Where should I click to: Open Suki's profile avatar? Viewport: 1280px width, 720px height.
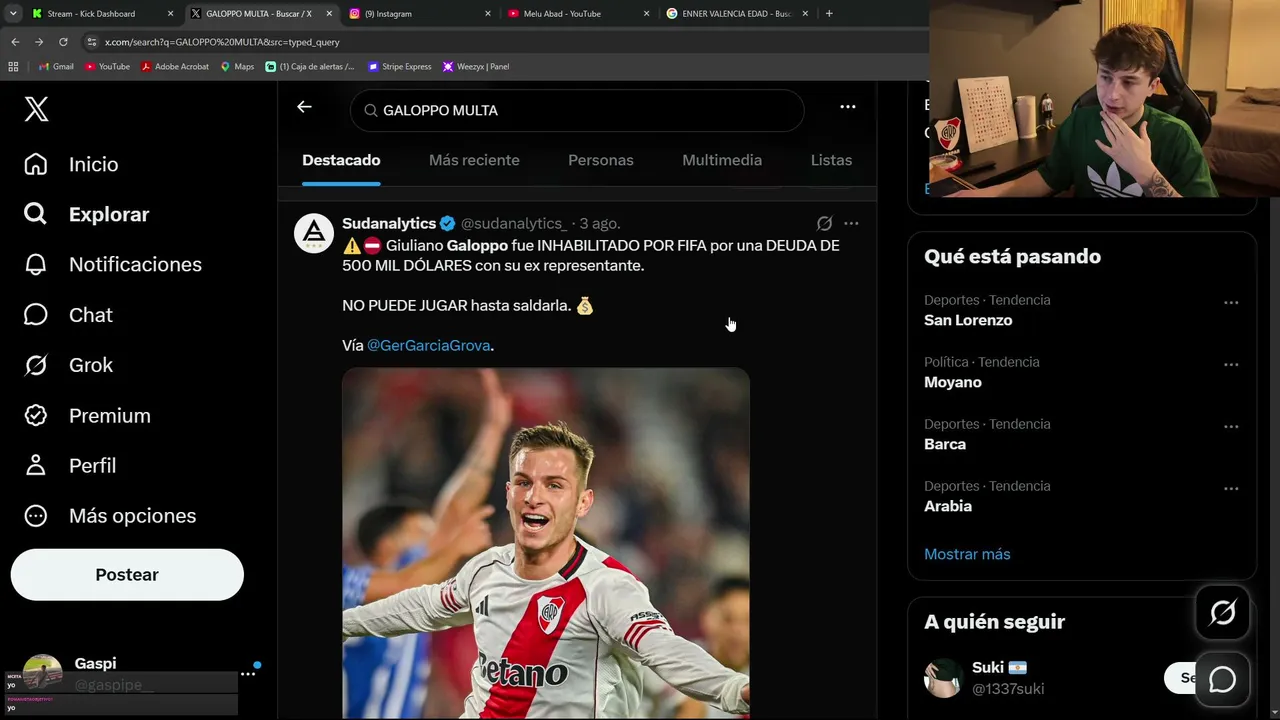pyautogui.click(x=943, y=678)
